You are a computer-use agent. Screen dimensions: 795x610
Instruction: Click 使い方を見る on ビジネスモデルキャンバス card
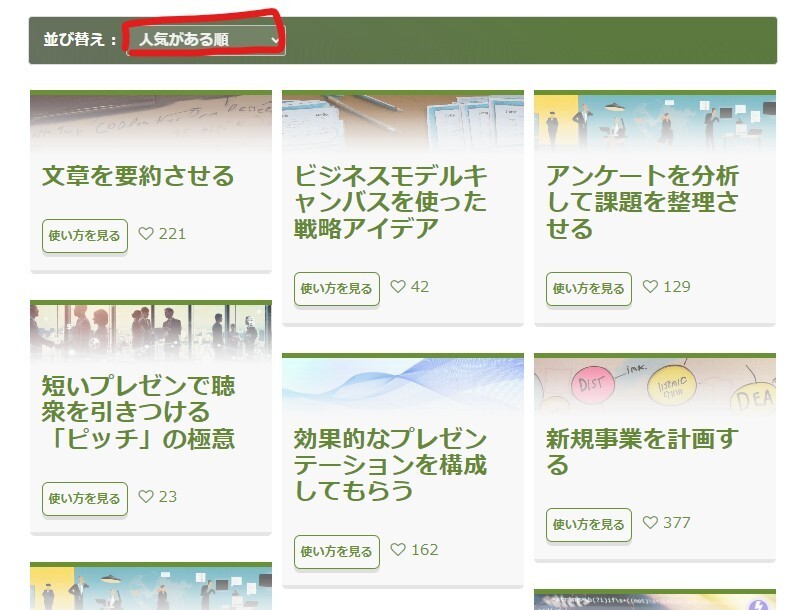tap(337, 289)
